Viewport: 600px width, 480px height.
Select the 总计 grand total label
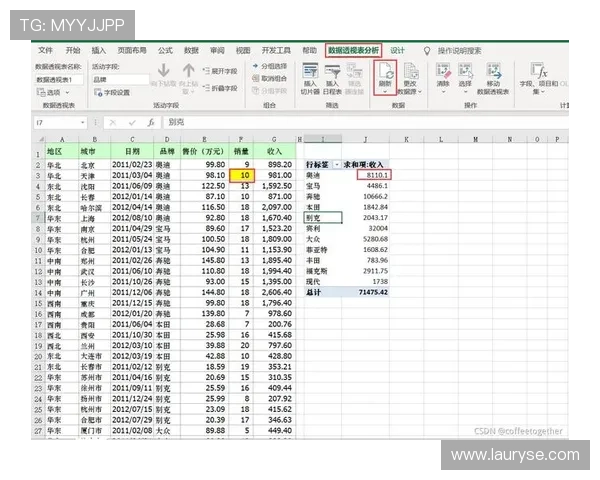click(x=323, y=292)
